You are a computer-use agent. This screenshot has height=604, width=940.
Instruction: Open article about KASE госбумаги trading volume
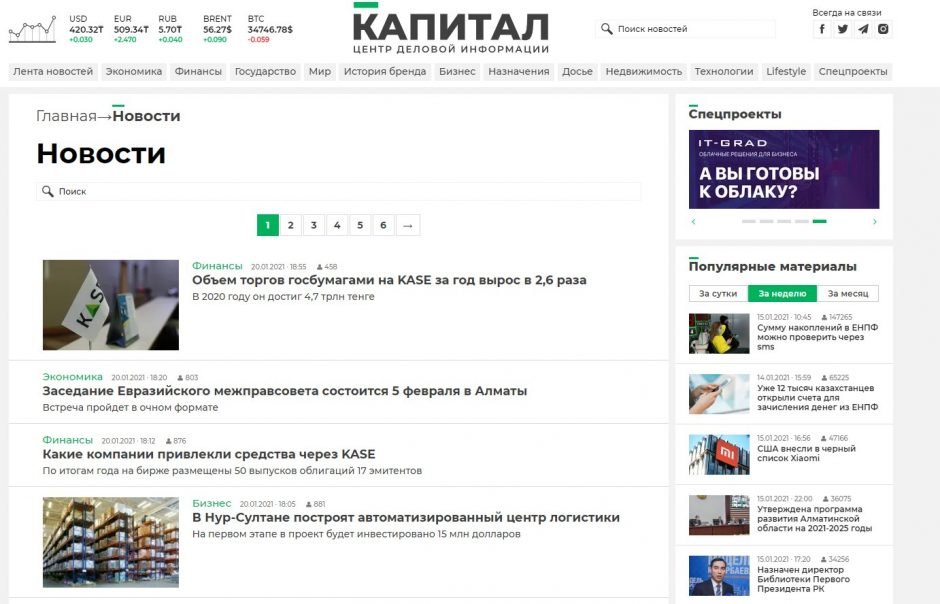[389, 281]
